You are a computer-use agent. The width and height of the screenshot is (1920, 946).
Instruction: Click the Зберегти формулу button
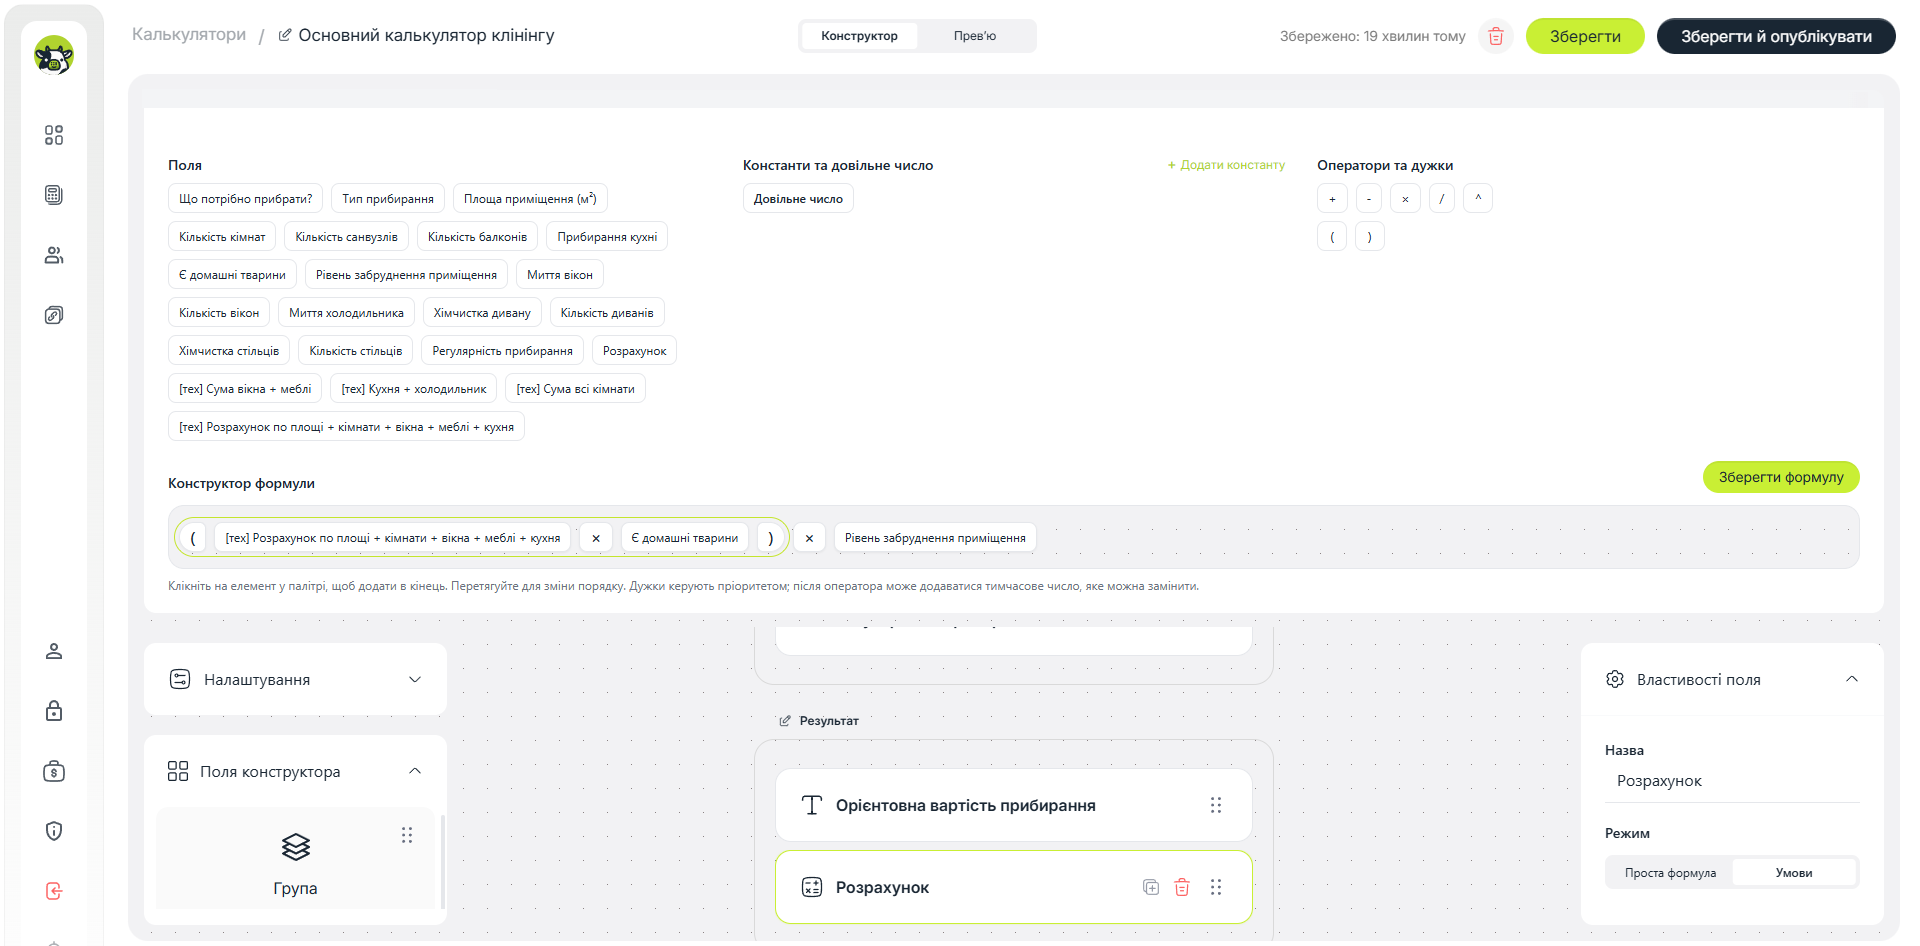(x=1781, y=477)
